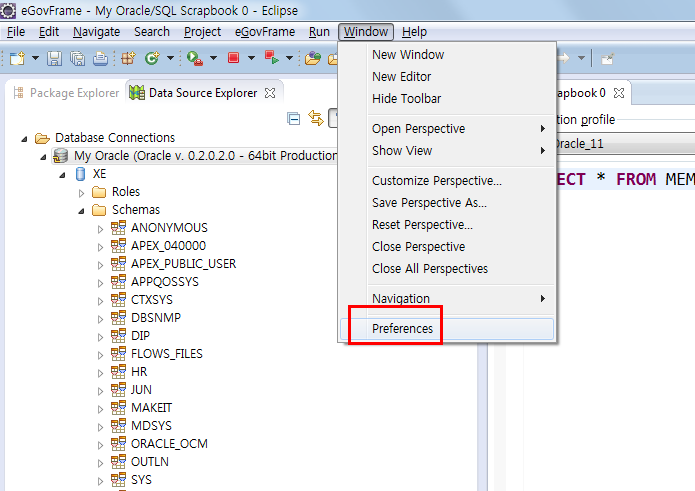The width and height of the screenshot is (695, 491).
Task: Click the New file toolbar icon
Action: (x=17, y=58)
